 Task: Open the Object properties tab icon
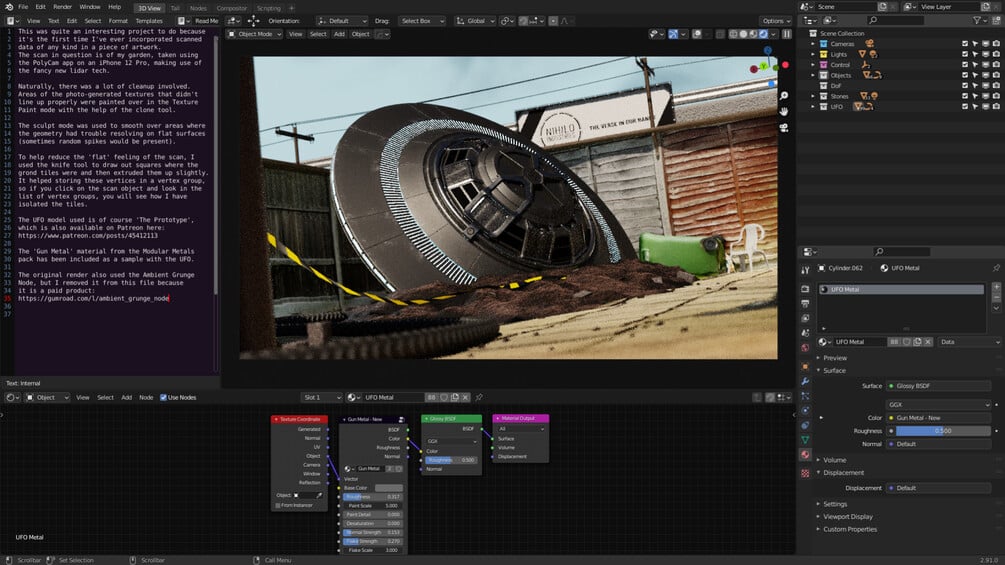(805, 366)
